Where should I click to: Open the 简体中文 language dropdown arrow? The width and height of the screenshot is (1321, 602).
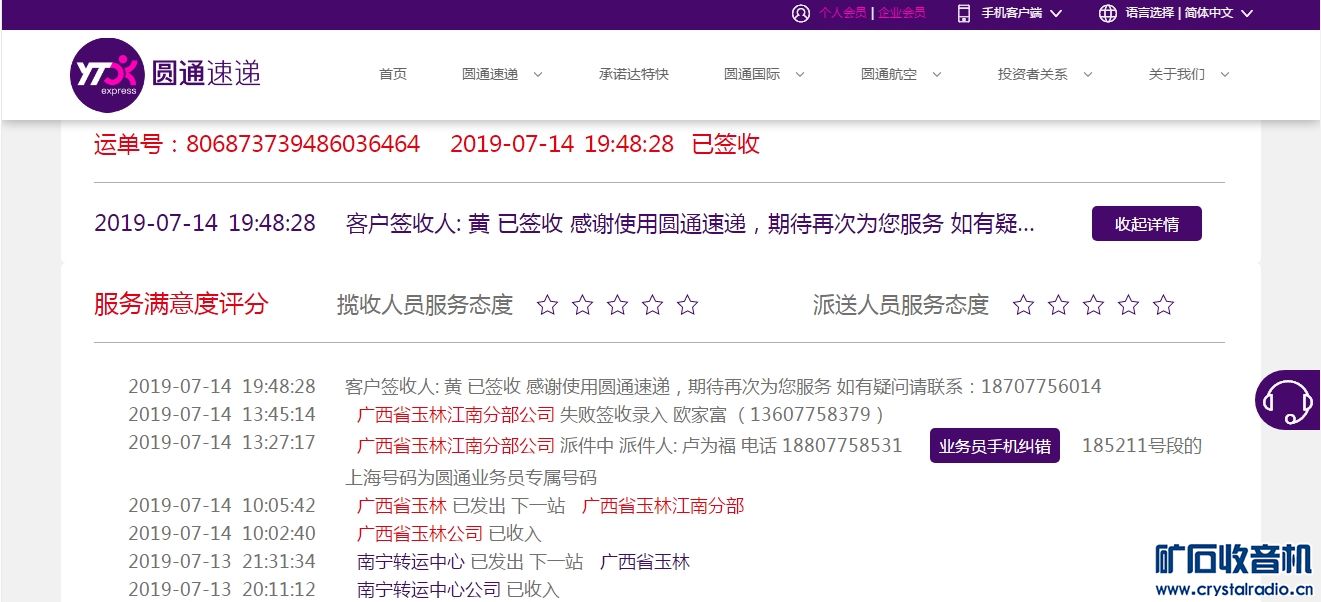point(1246,14)
